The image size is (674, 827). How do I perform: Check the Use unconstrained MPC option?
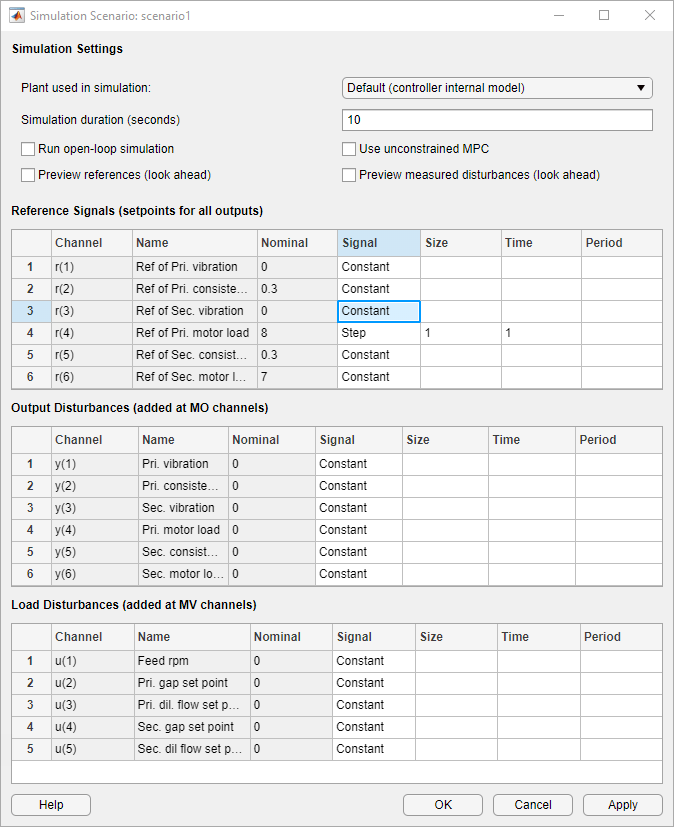[349, 149]
